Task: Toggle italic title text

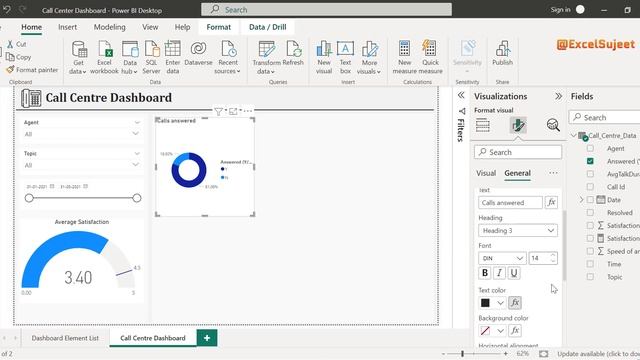Action: (x=499, y=273)
